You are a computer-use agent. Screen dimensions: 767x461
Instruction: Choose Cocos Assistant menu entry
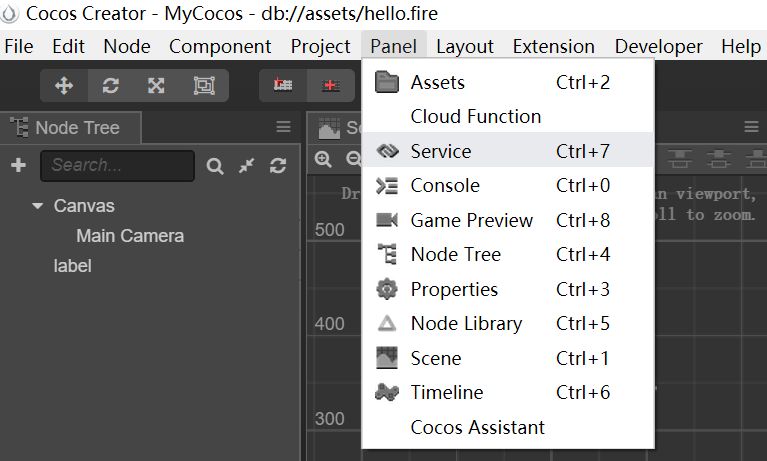pos(508,427)
